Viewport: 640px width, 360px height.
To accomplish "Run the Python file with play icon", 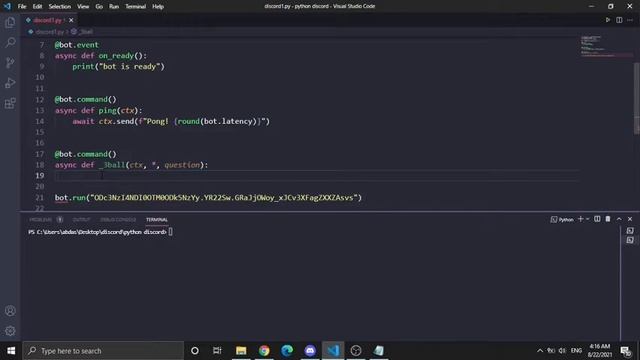I will [608, 20].
